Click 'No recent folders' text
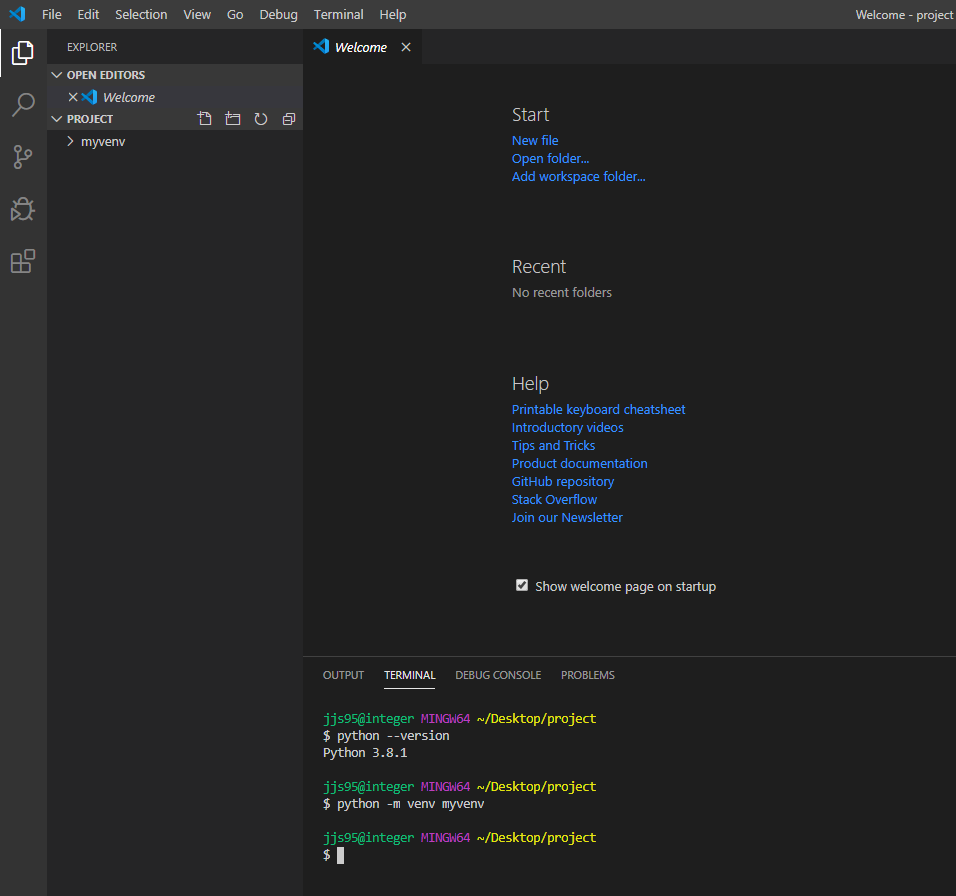The image size is (956, 896). (x=562, y=293)
